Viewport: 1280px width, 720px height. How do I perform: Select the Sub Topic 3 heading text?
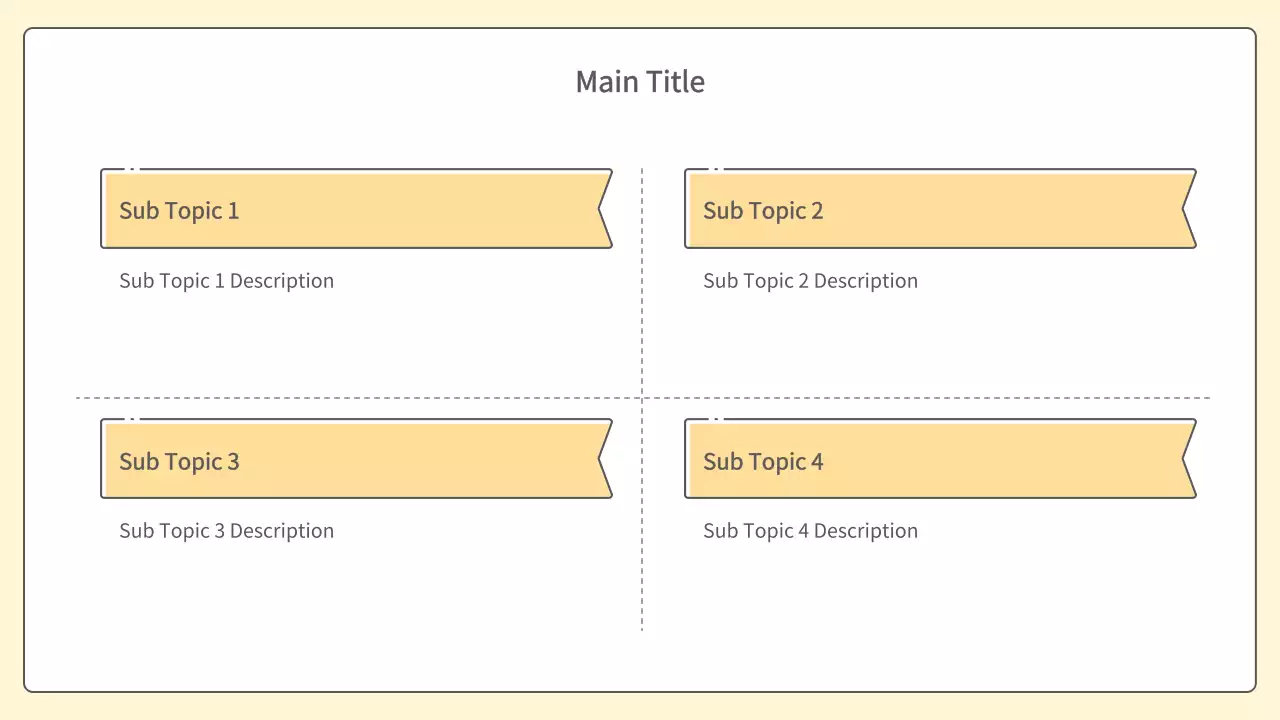(179, 462)
